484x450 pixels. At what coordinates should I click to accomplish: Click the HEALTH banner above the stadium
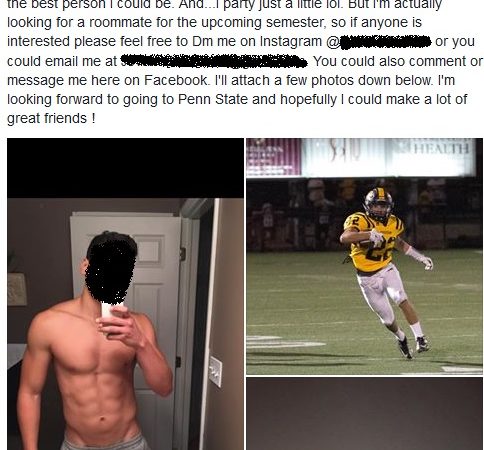(x=441, y=148)
